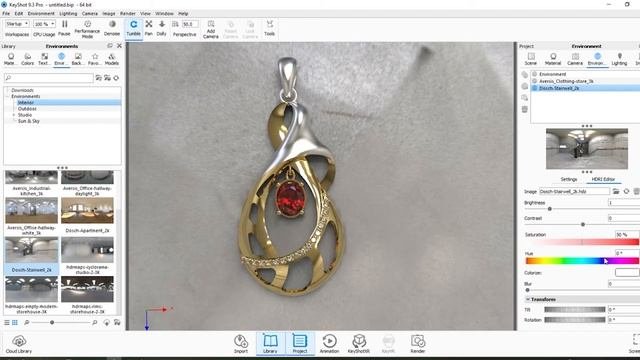
Task: Switch library to list view
Action: click(x=7, y=322)
